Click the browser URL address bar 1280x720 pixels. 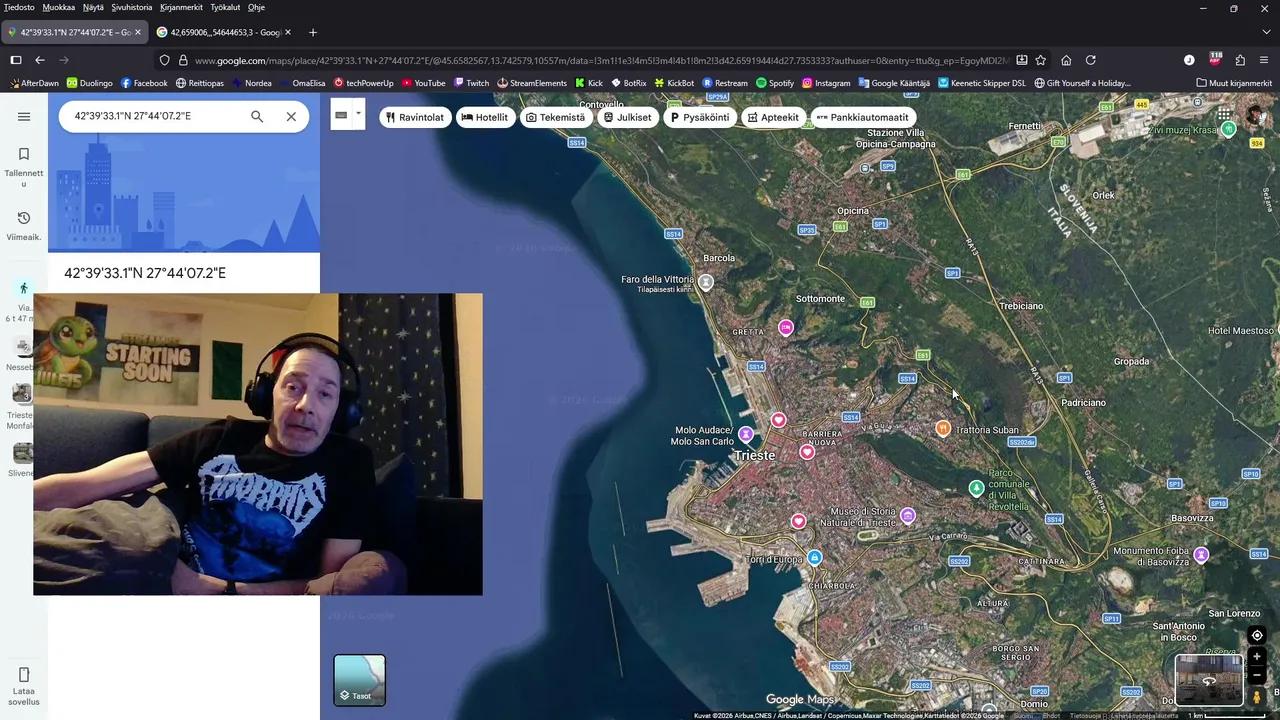600,60
